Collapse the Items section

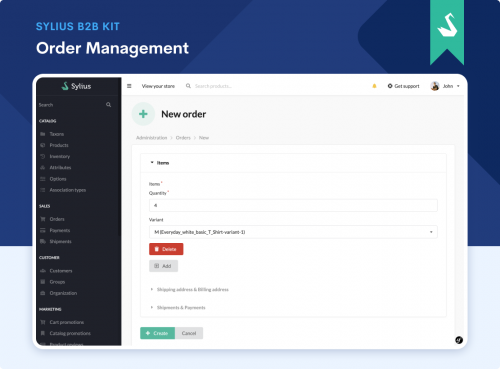(x=160, y=163)
